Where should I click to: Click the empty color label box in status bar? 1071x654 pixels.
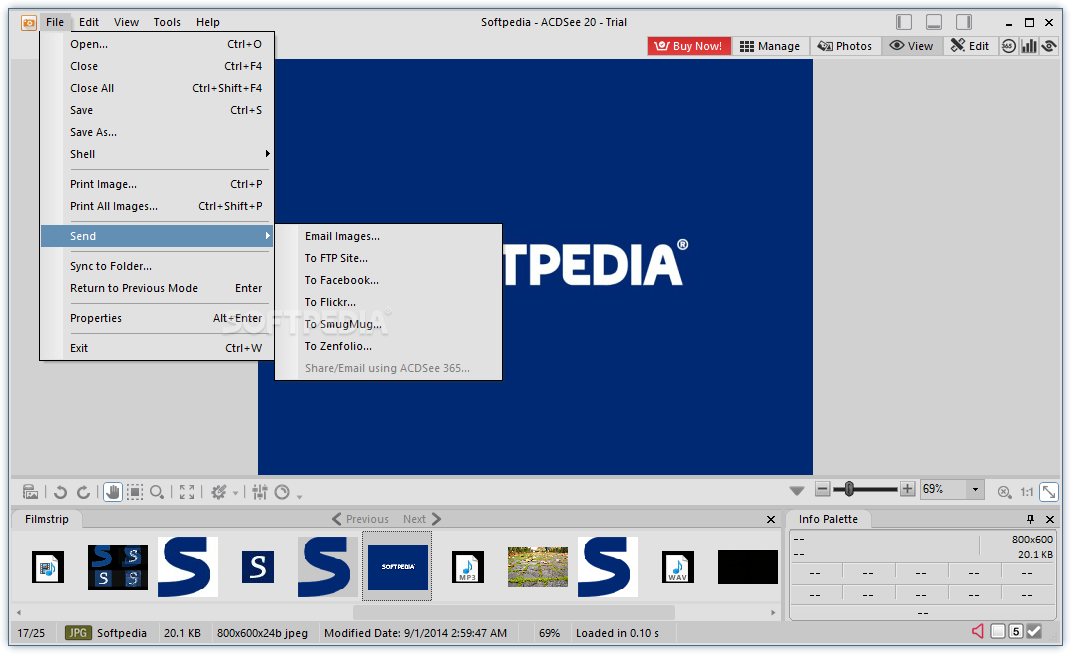(998, 631)
